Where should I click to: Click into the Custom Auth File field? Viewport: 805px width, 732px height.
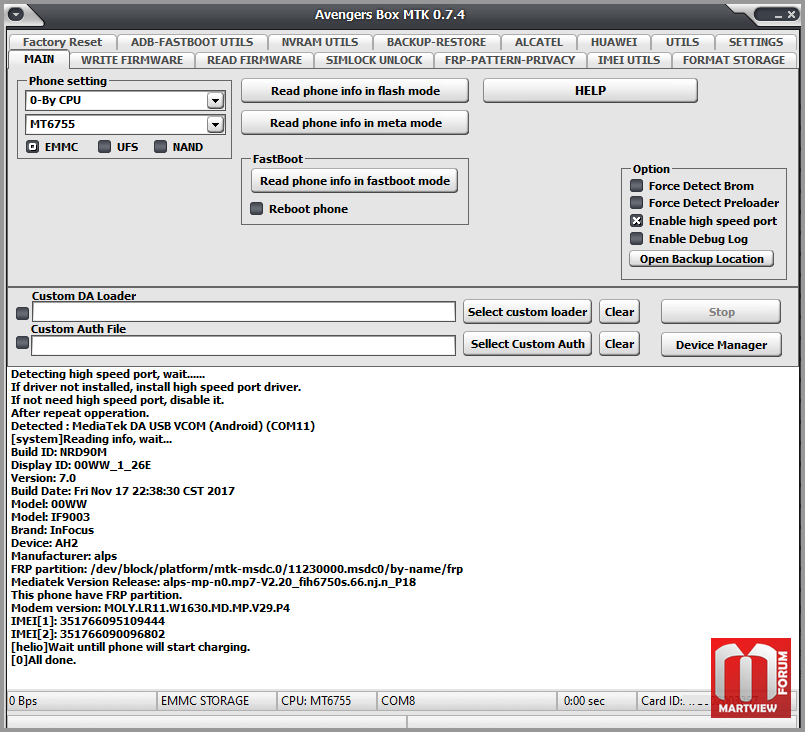[x=243, y=345]
